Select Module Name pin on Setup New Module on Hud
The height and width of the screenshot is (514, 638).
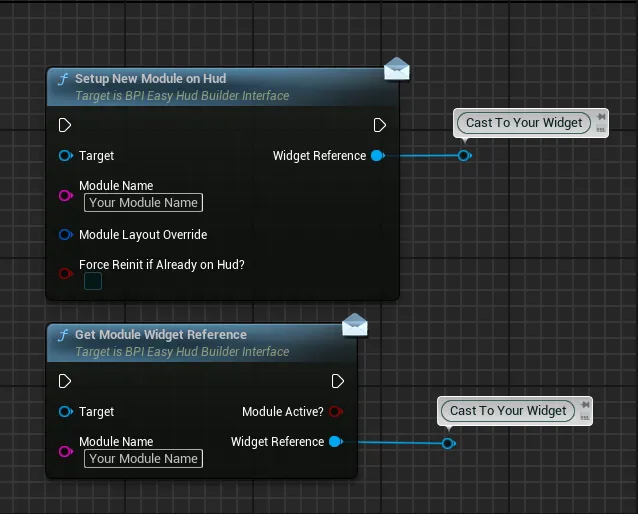tap(66, 195)
